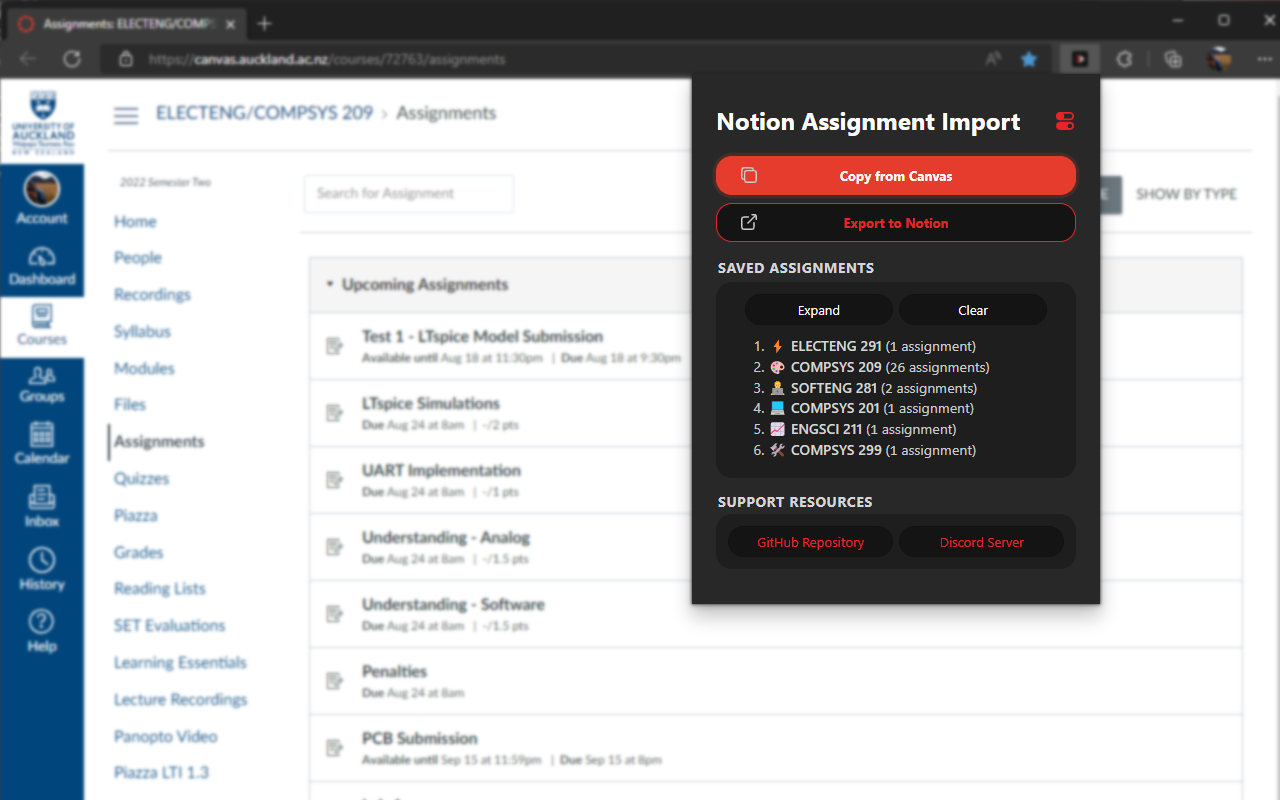Expand the saved assignments list
This screenshot has width=1280, height=800.
818,310
